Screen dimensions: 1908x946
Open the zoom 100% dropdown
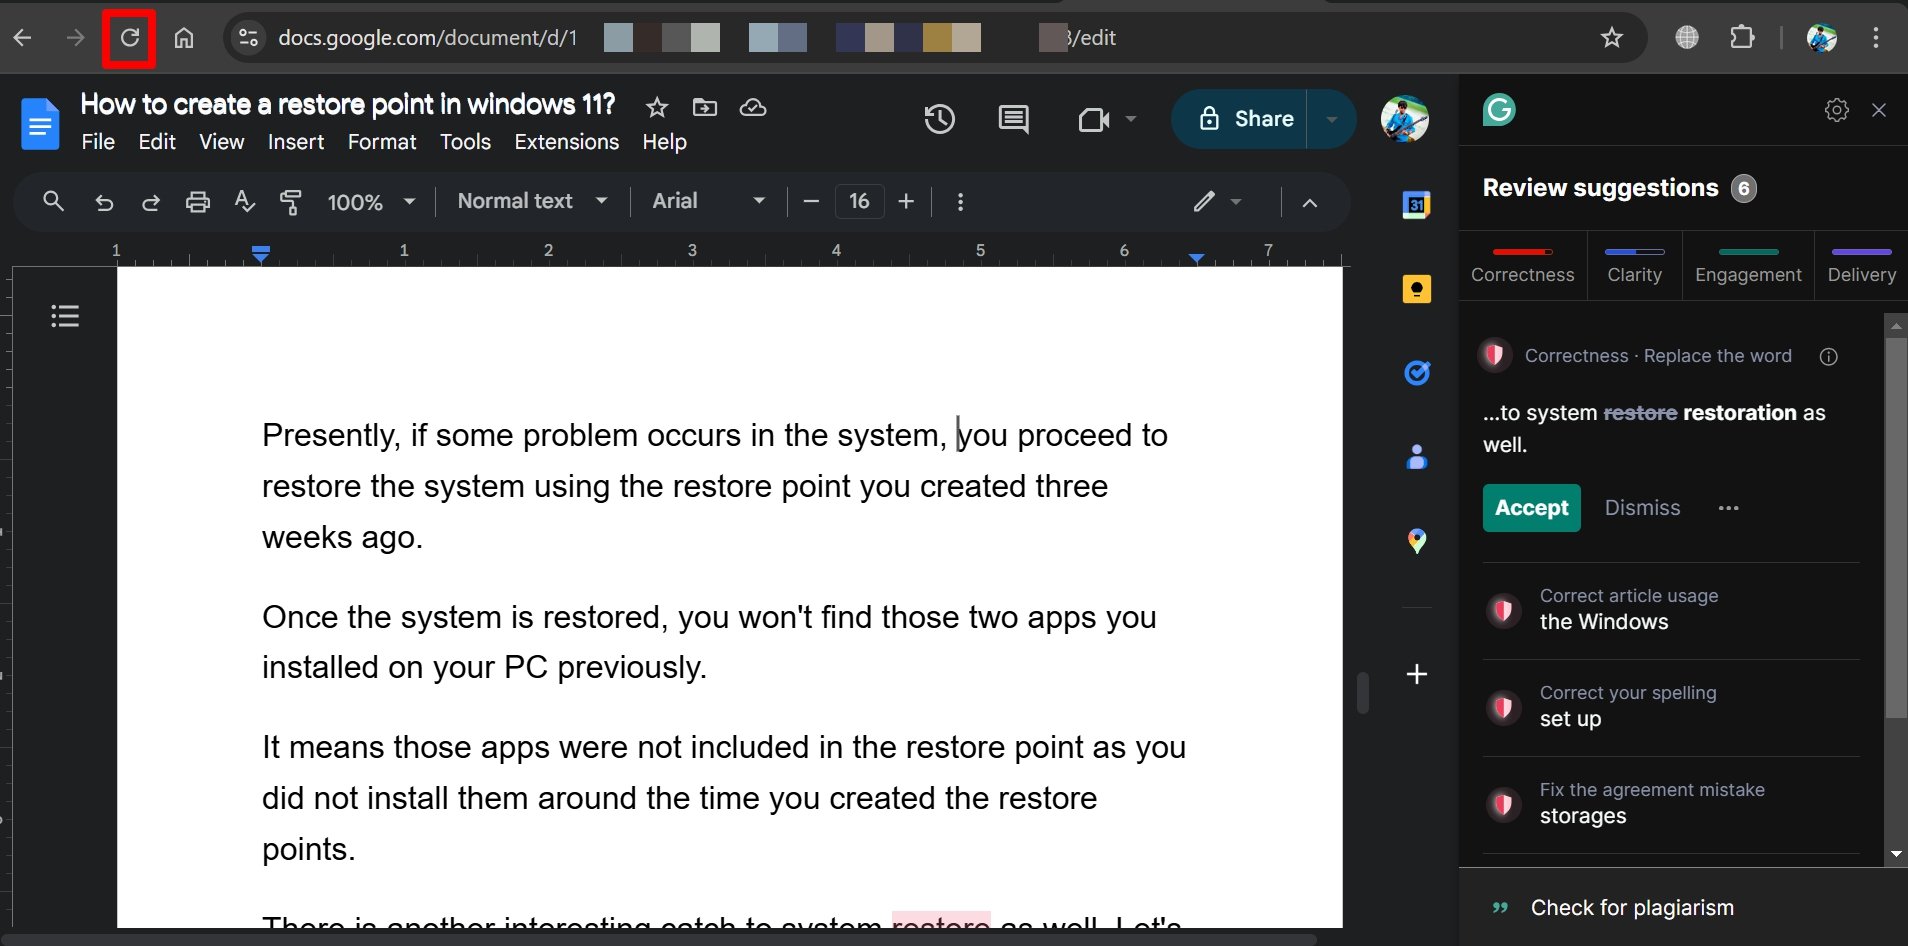(x=370, y=202)
